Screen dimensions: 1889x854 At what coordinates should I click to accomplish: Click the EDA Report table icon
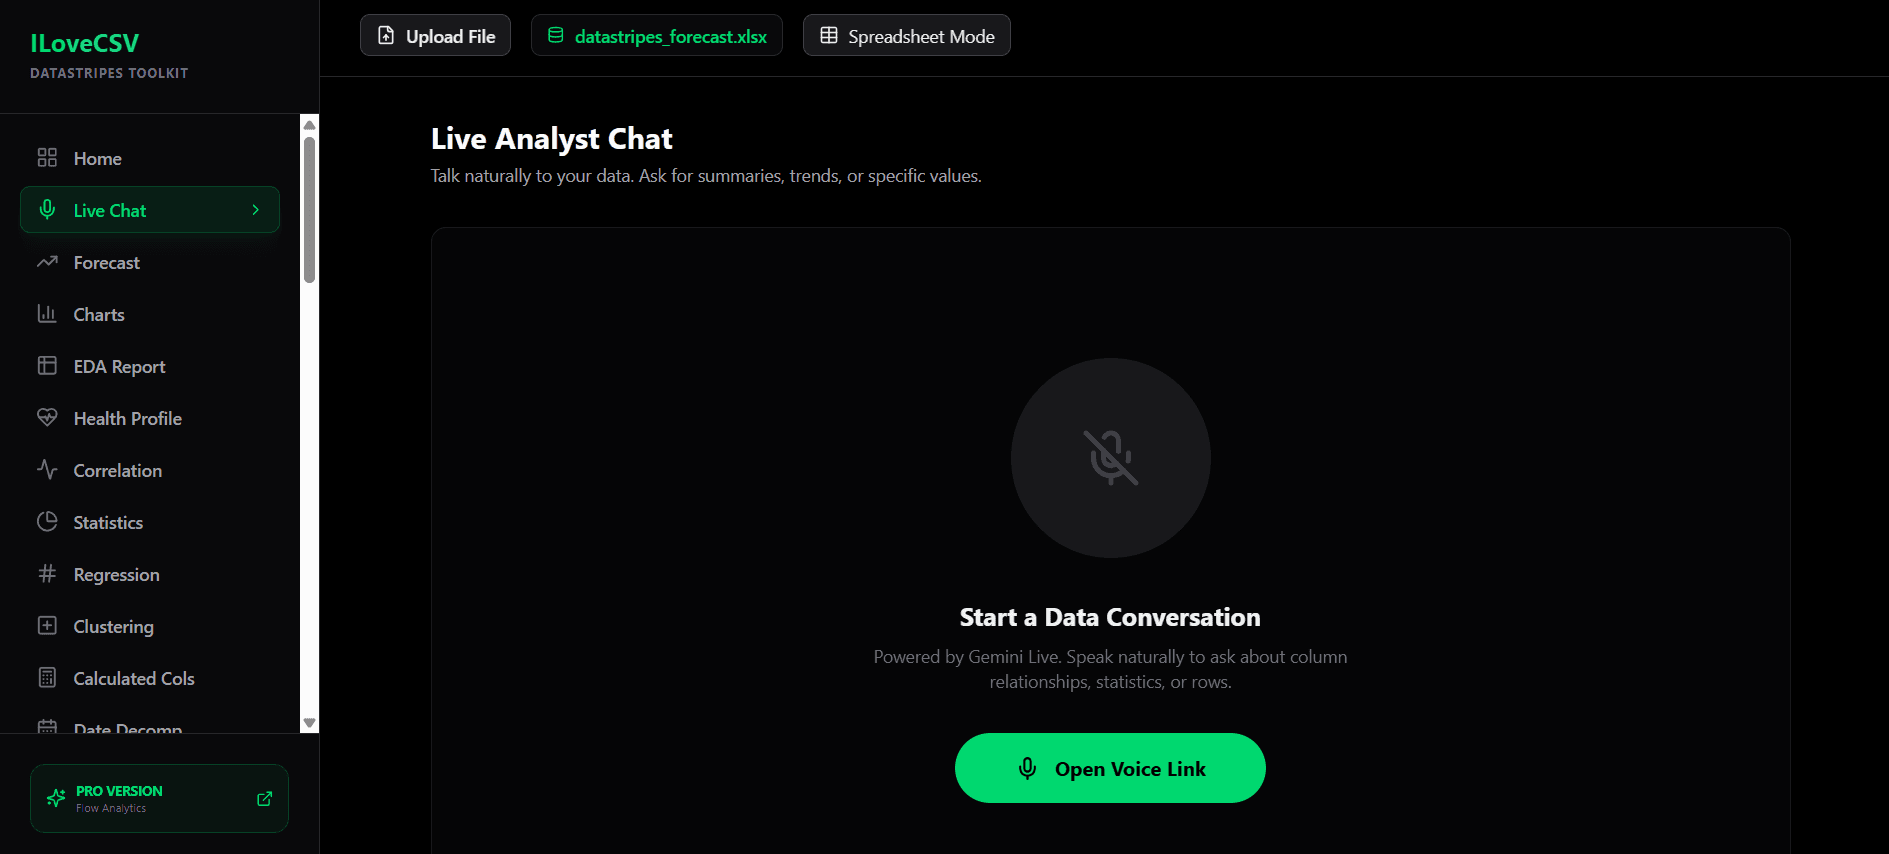point(47,365)
